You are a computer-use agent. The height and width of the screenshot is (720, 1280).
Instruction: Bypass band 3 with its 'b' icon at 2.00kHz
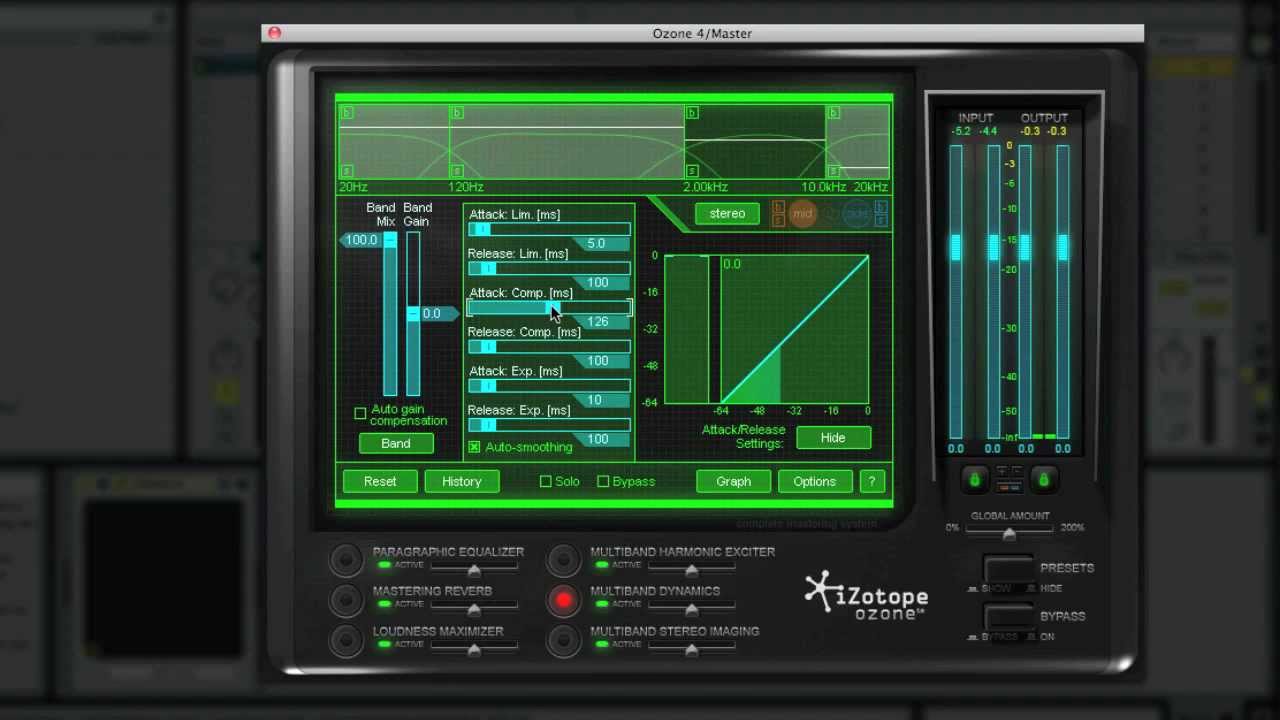692,113
